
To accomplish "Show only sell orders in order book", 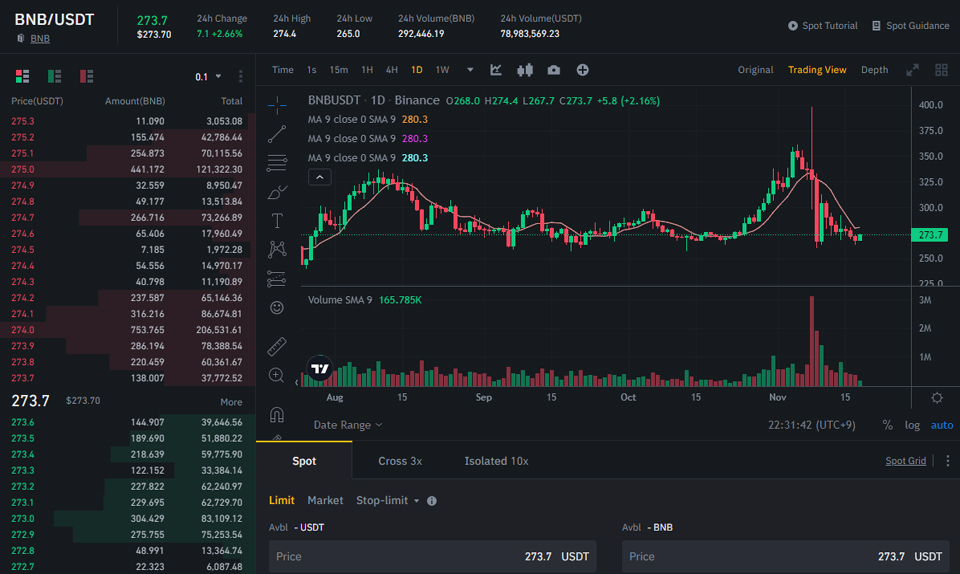I will click(x=87, y=76).
